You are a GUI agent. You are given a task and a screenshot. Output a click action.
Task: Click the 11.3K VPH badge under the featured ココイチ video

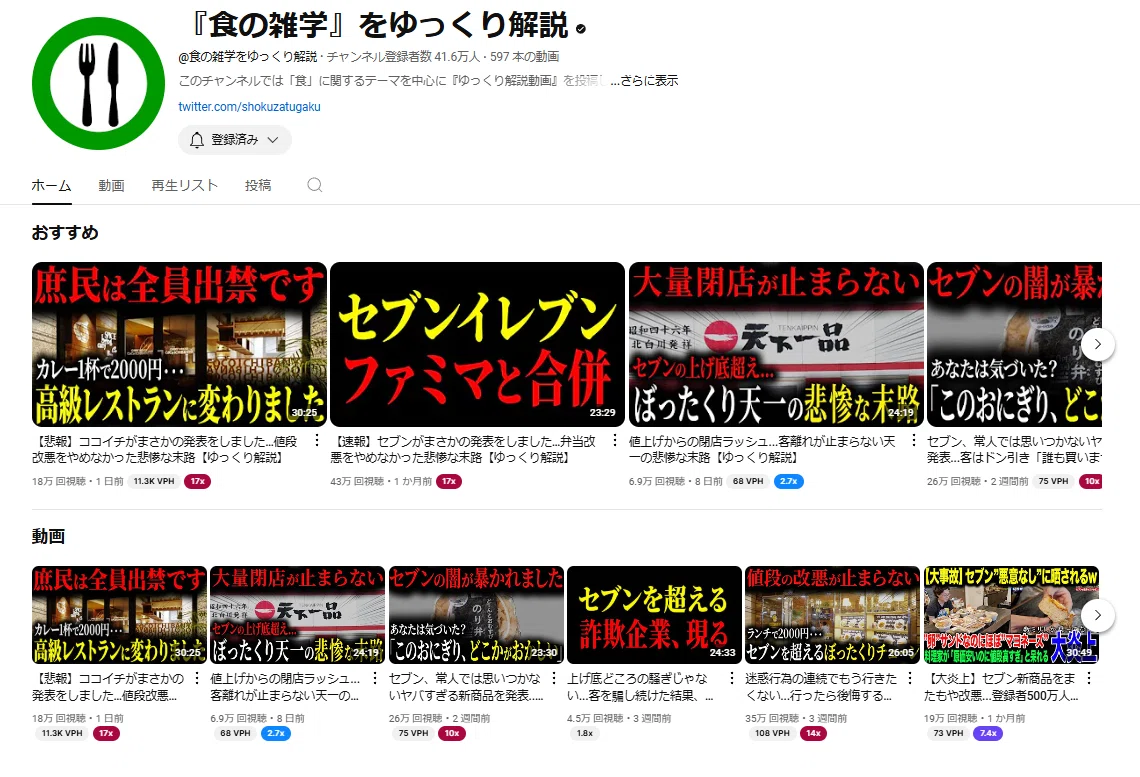(154, 481)
